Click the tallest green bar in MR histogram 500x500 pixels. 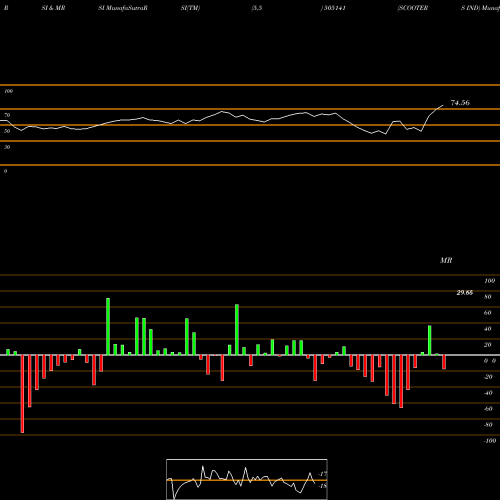click(x=108, y=327)
